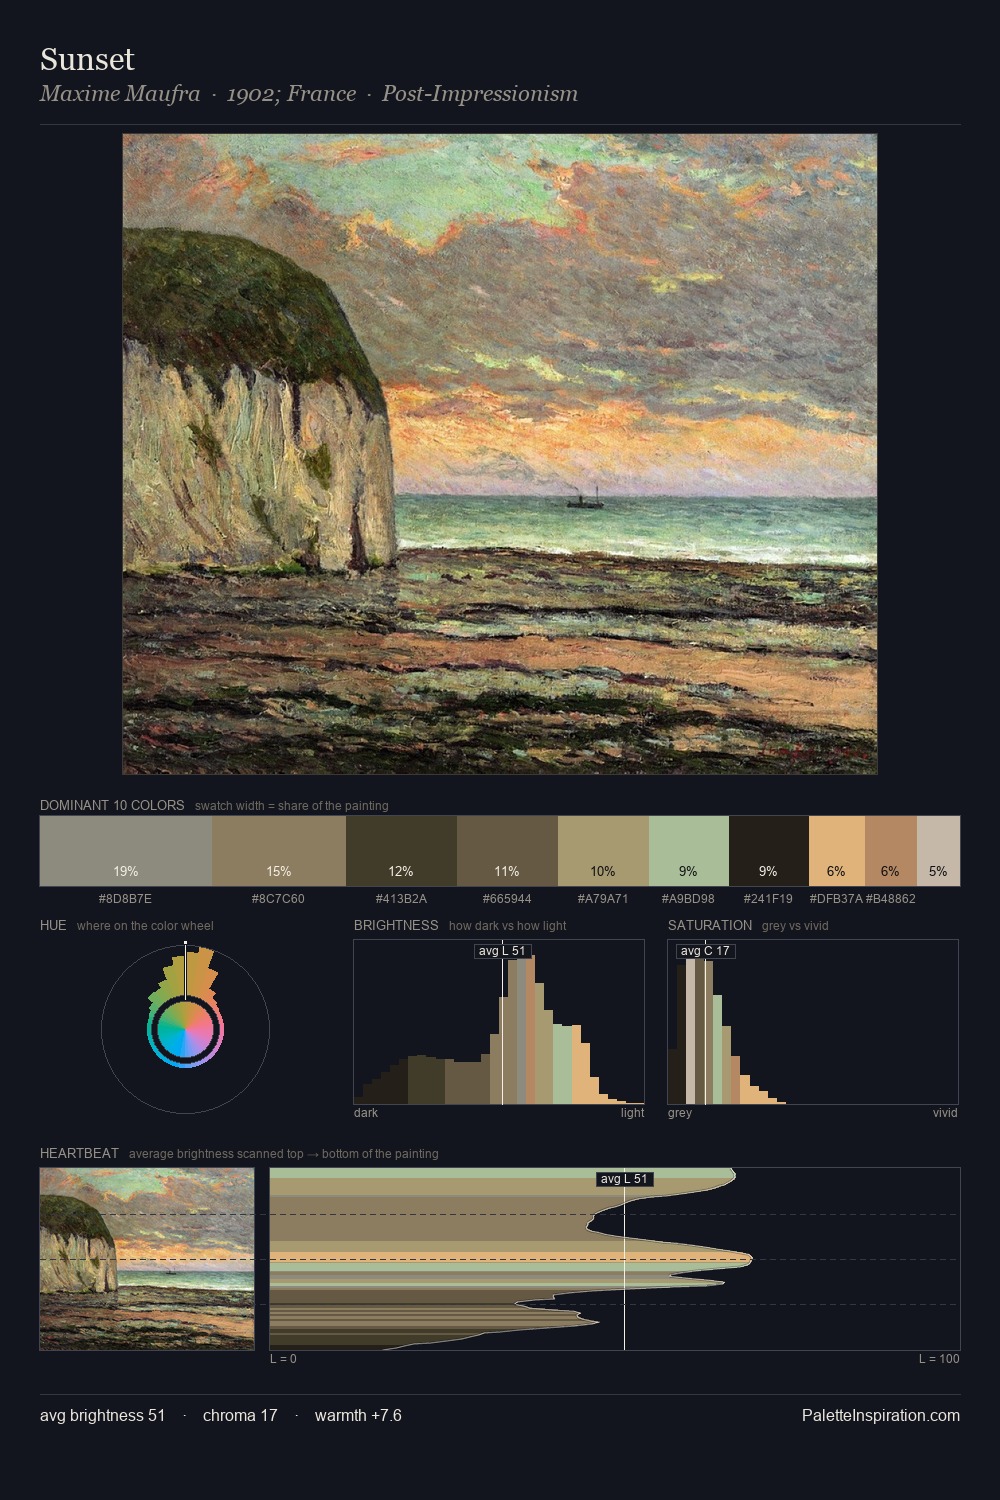Viewport: 1000px width, 1500px height.
Task: Click 'avg brightness 51' in the footer
Action: click(103, 1415)
